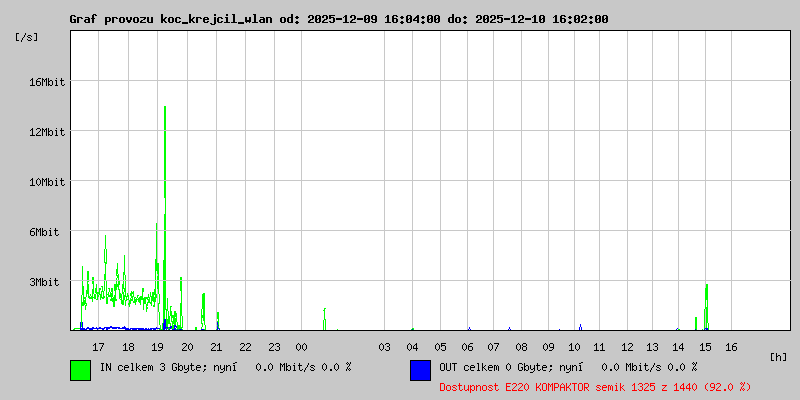The height and width of the screenshot is (400, 800).
Task: Click the '00' hour label on x-axis
Action: click(301, 347)
